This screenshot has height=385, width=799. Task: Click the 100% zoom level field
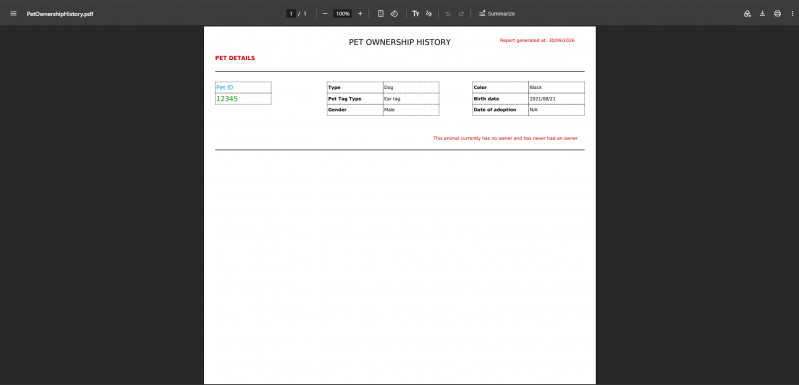click(x=342, y=14)
